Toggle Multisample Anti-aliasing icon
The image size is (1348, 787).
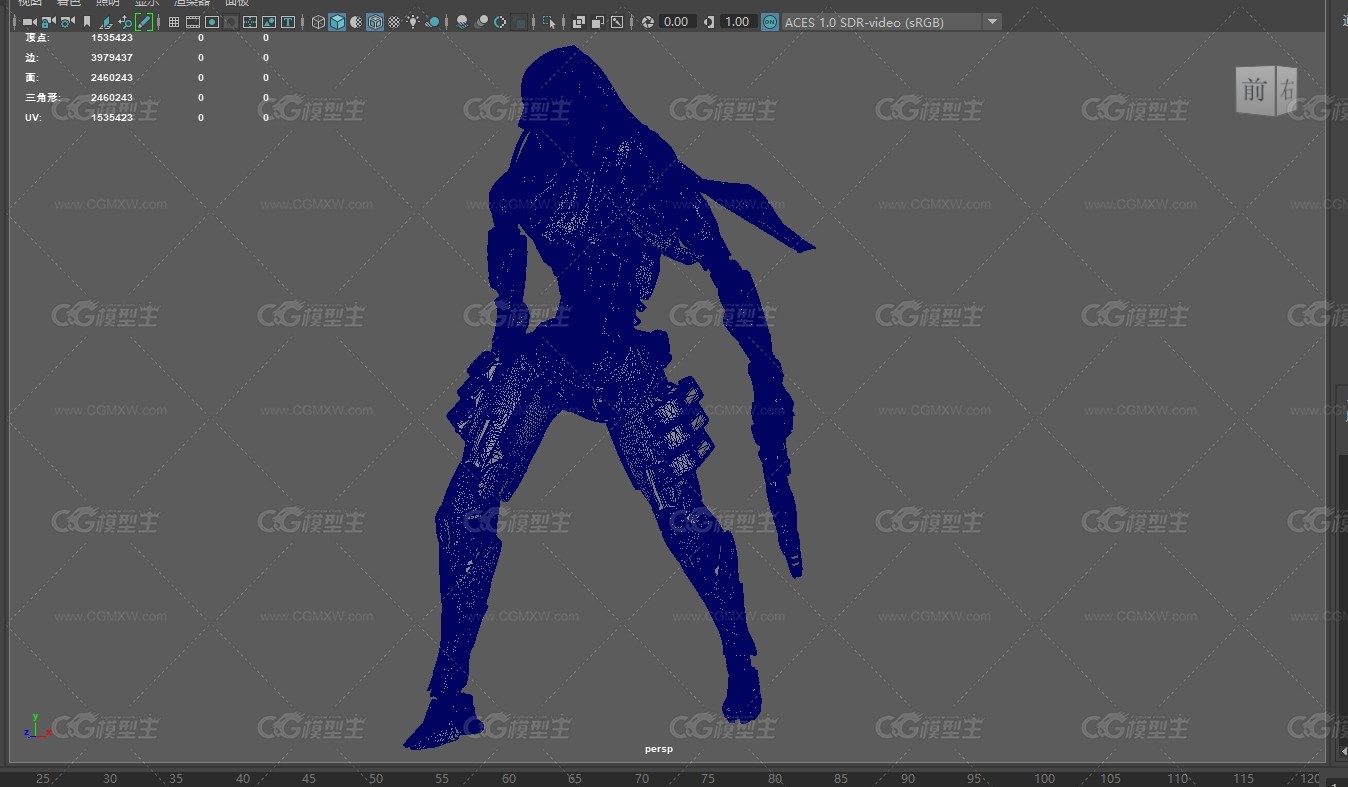pos(500,21)
